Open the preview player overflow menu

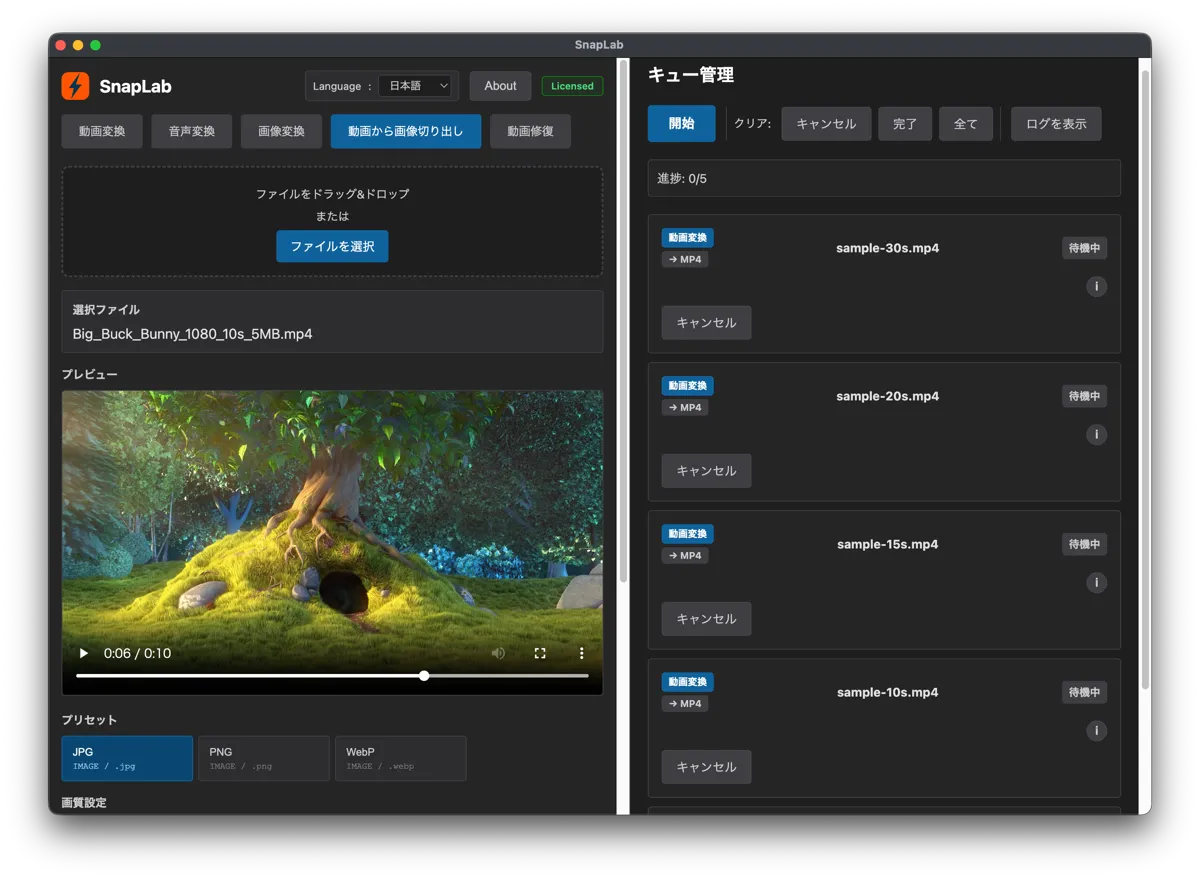[581, 652]
